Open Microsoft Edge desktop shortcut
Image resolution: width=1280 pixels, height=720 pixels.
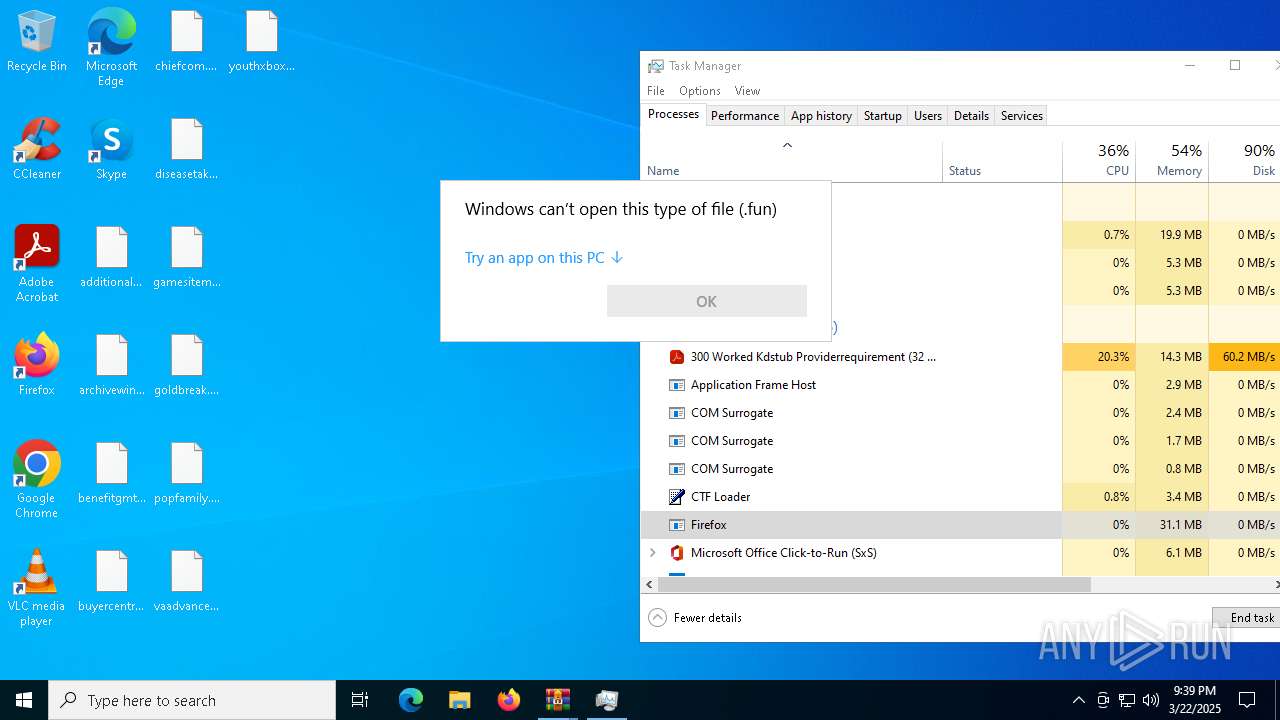(111, 48)
